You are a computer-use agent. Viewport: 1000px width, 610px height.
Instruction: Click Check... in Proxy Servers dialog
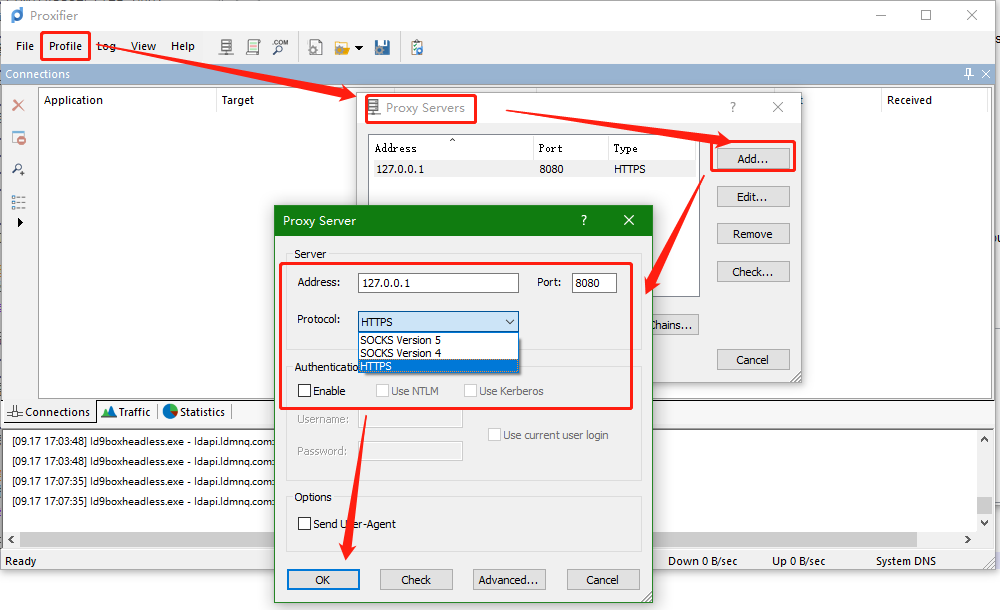click(x=753, y=272)
